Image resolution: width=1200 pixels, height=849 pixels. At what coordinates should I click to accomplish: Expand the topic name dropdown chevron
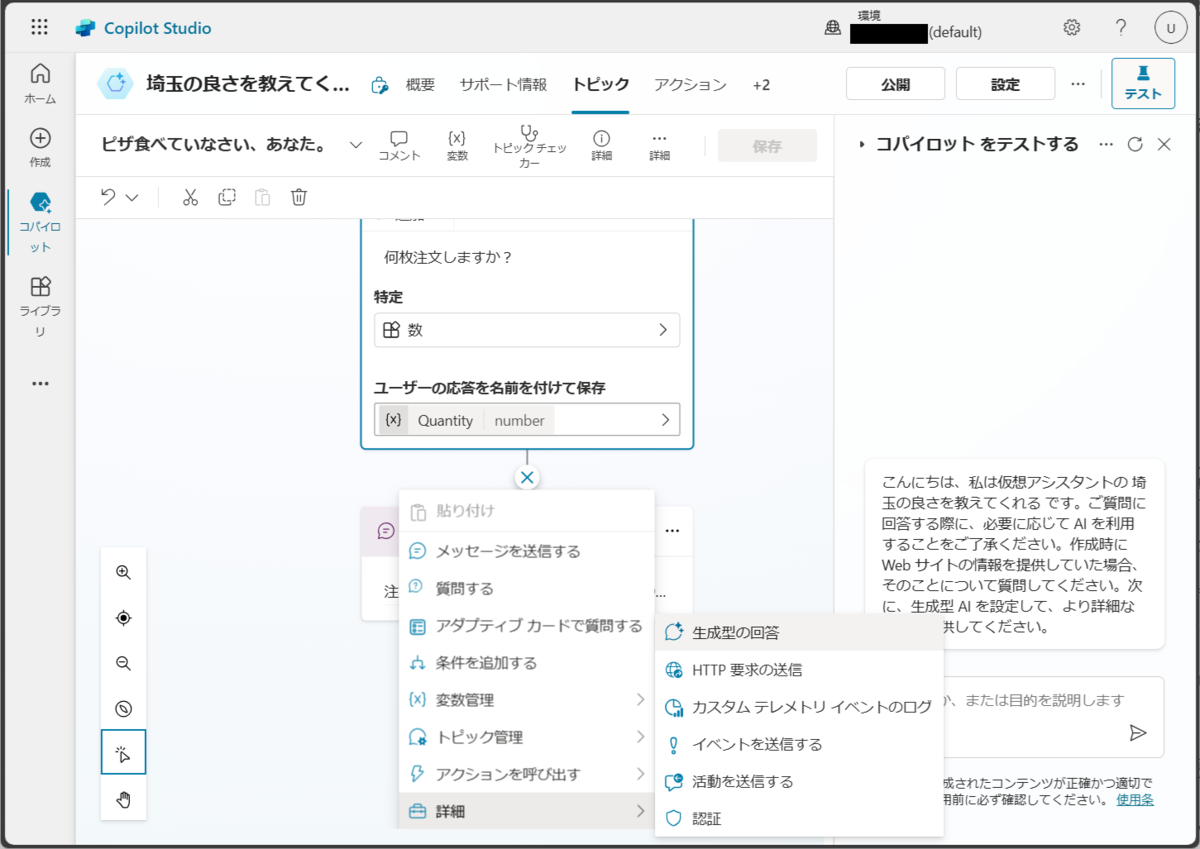pyautogui.click(x=356, y=146)
